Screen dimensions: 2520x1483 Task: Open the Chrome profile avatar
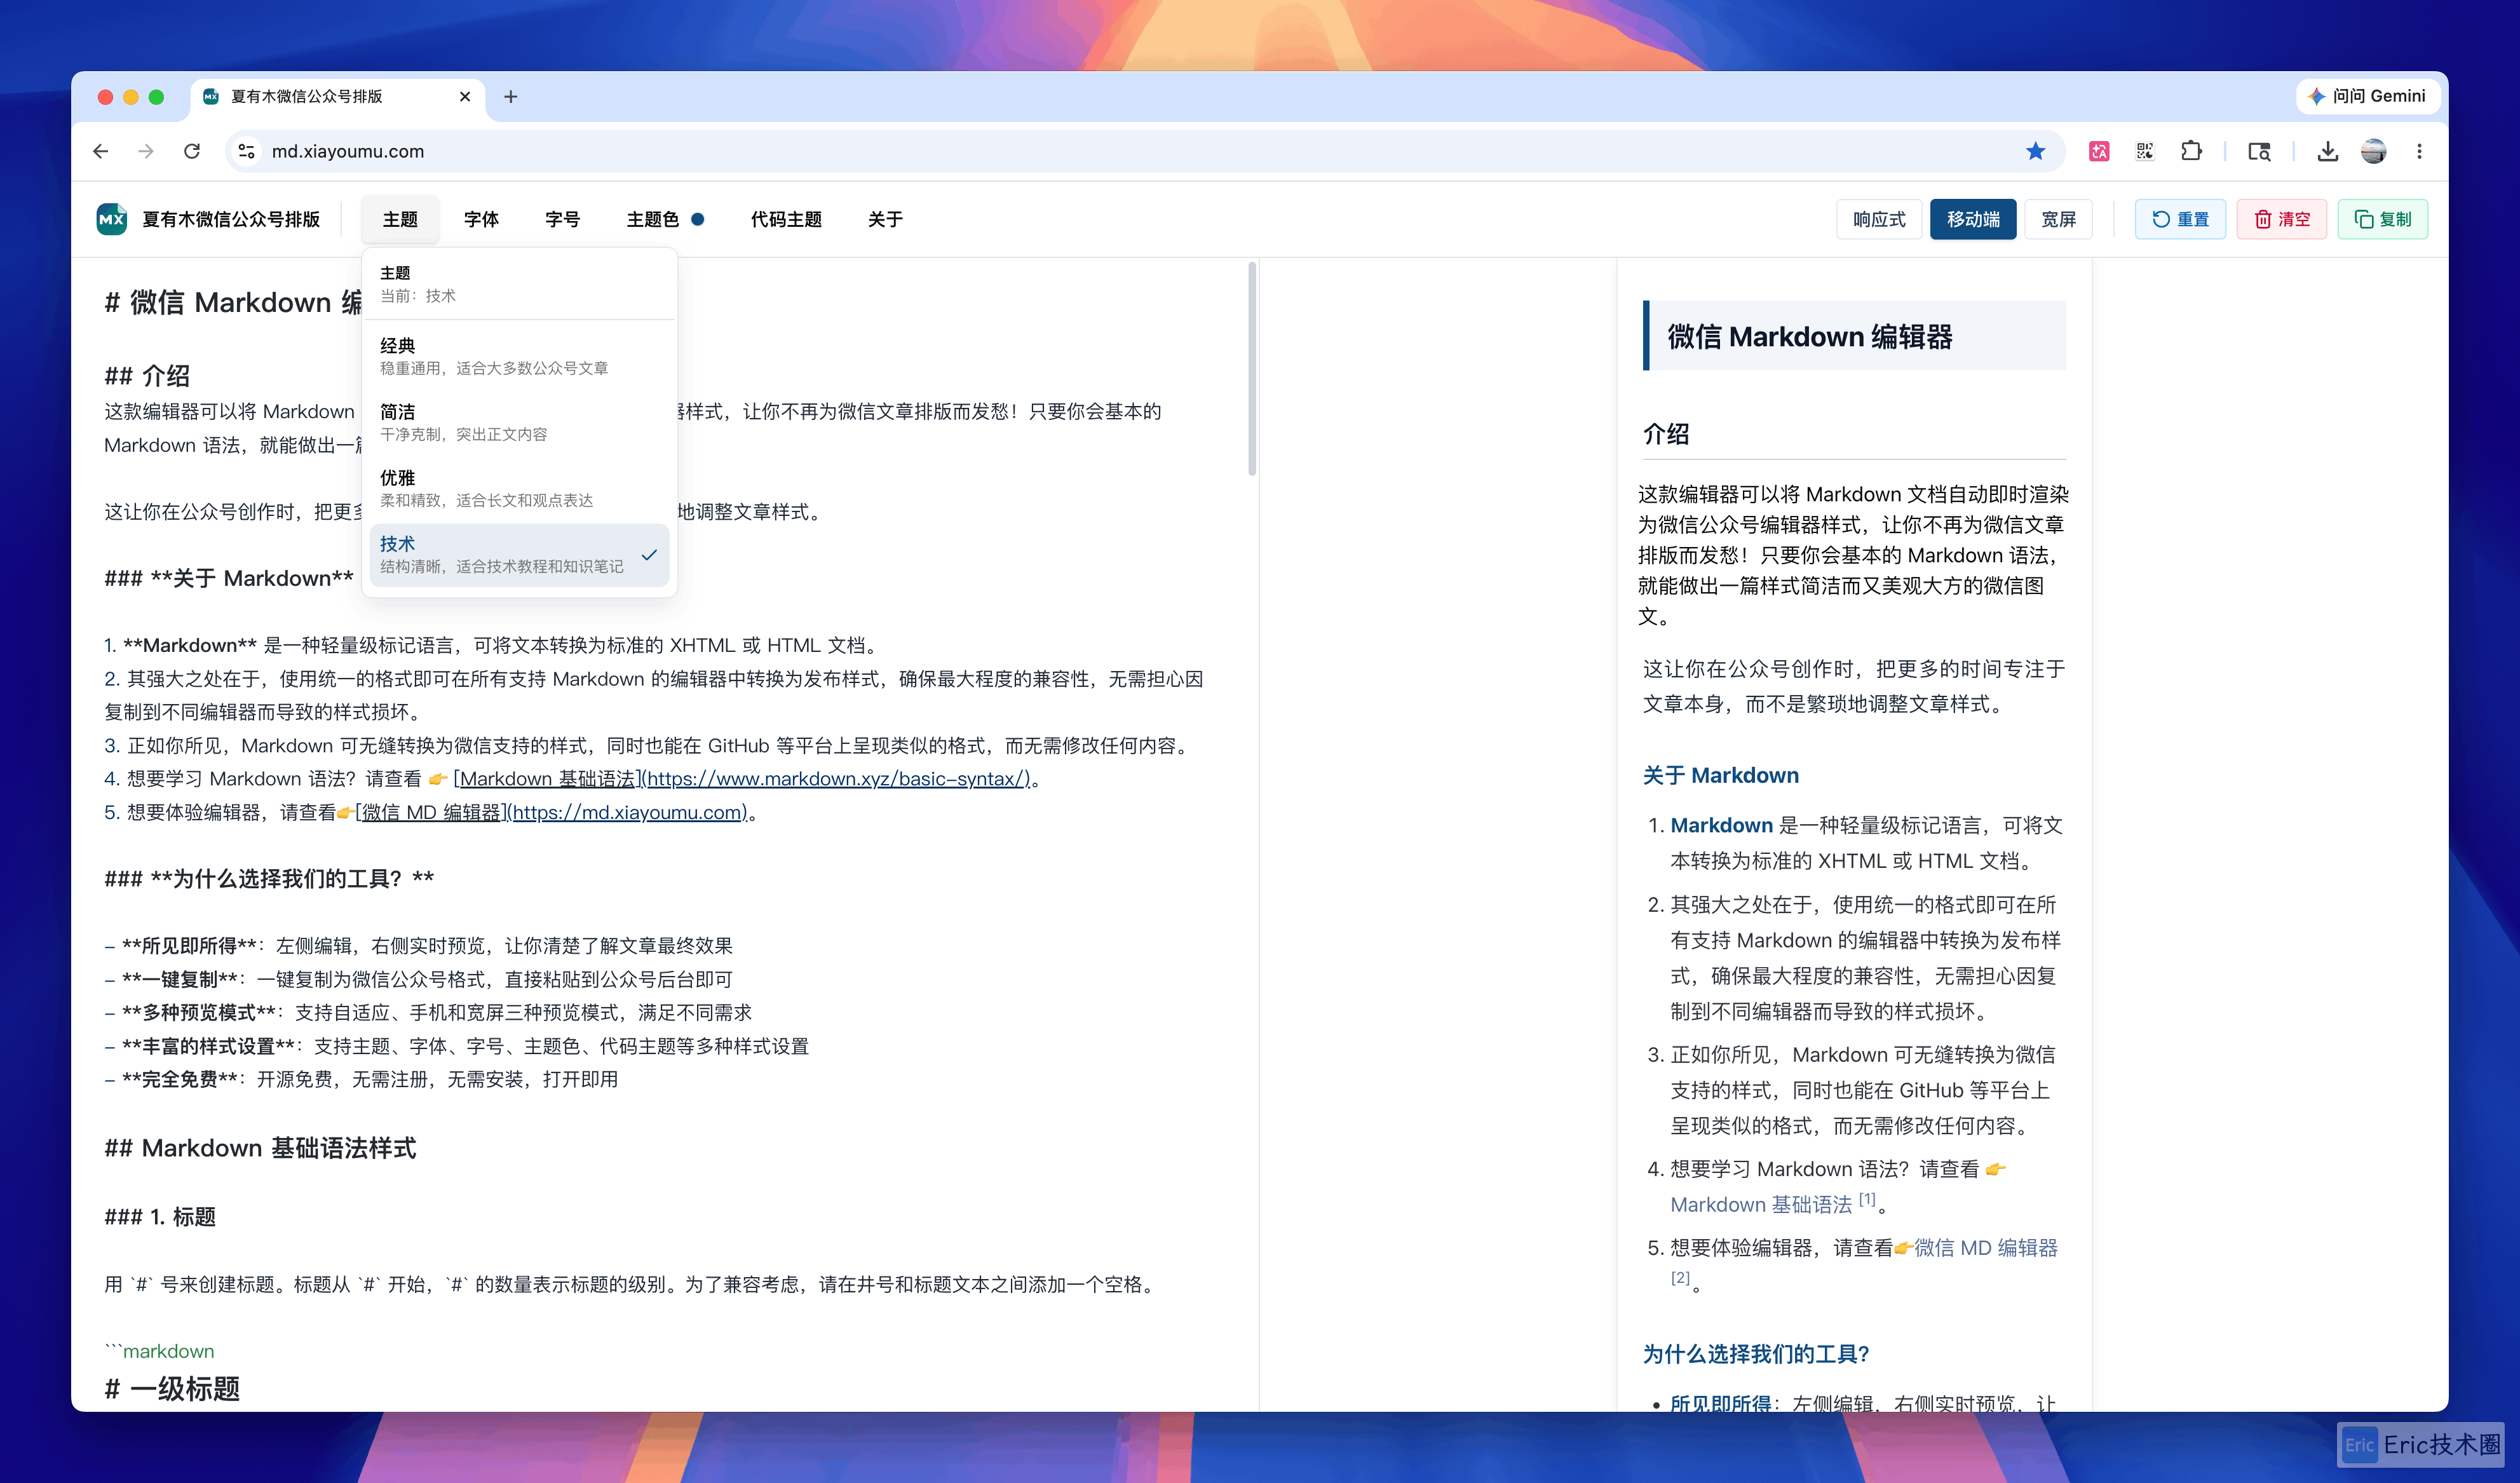2374,151
